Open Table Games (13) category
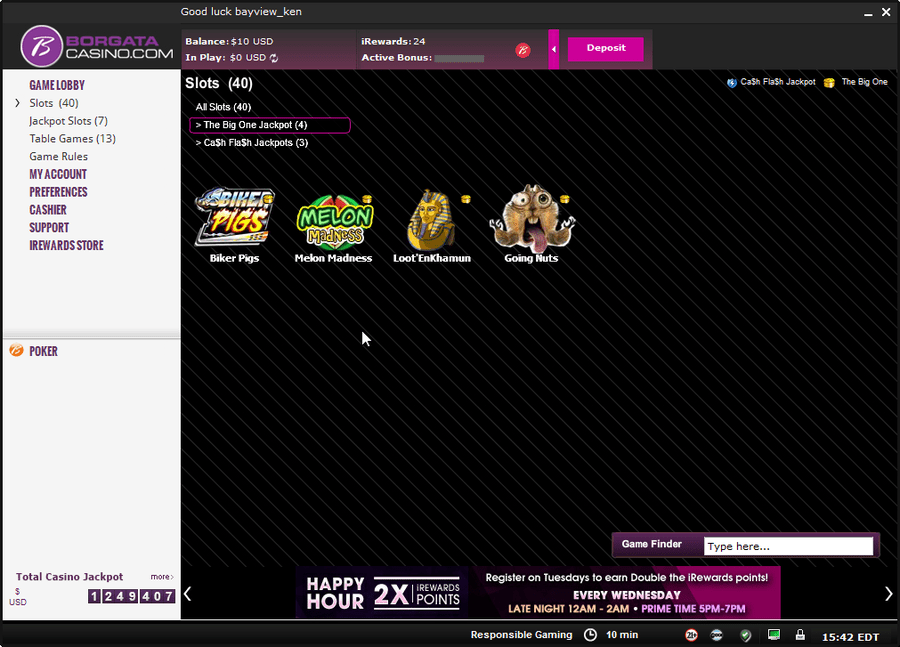This screenshot has width=900, height=647. [x=72, y=139]
